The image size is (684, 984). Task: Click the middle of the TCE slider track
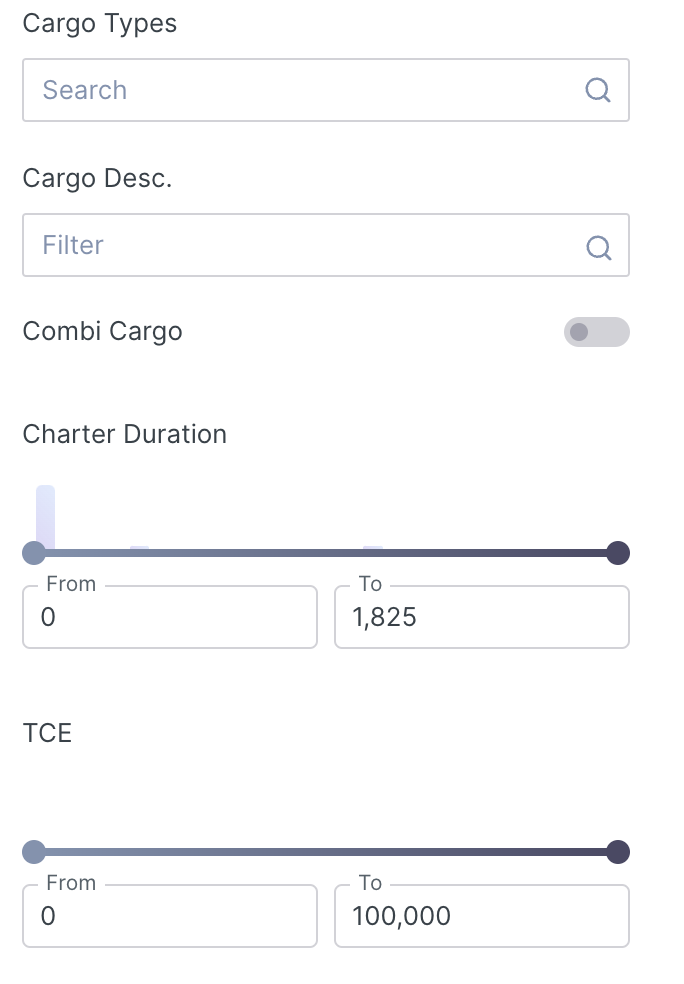(326, 852)
